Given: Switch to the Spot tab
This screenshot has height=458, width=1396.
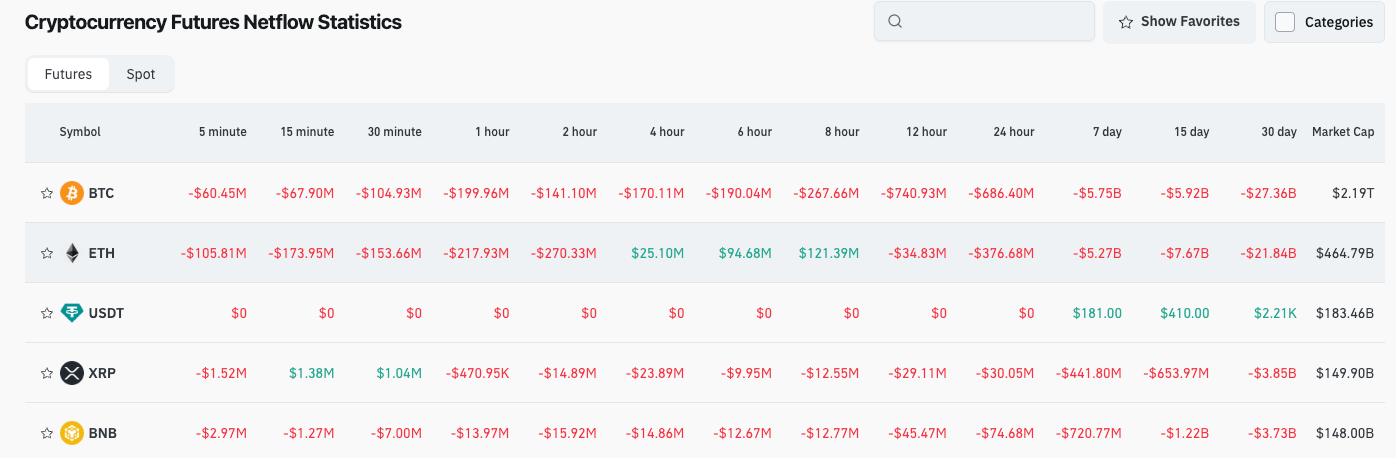Looking at the screenshot, I should coord(141,74).
